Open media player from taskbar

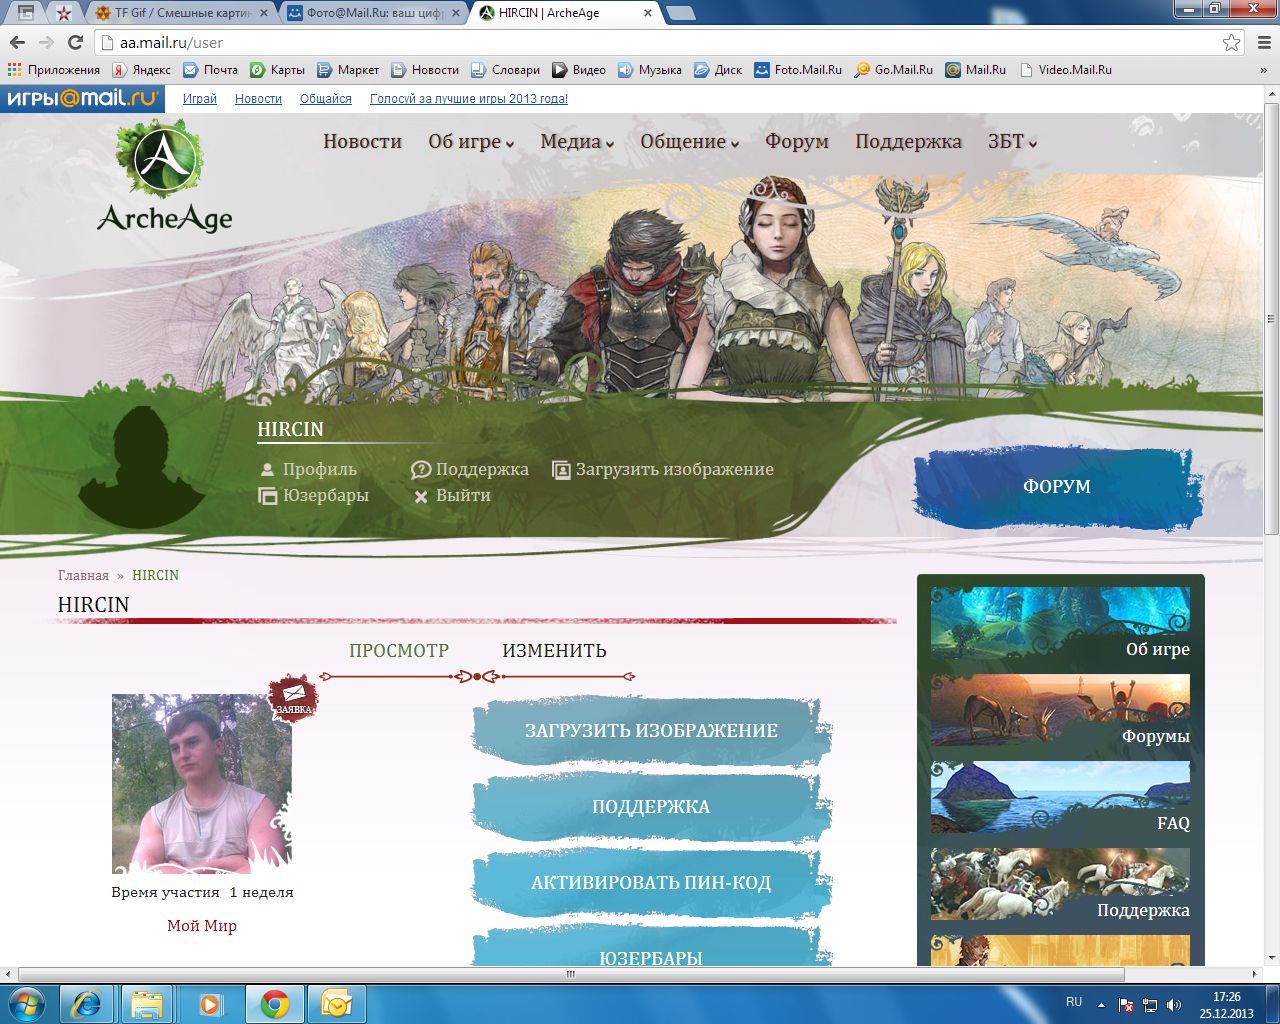pos(210,1003)
